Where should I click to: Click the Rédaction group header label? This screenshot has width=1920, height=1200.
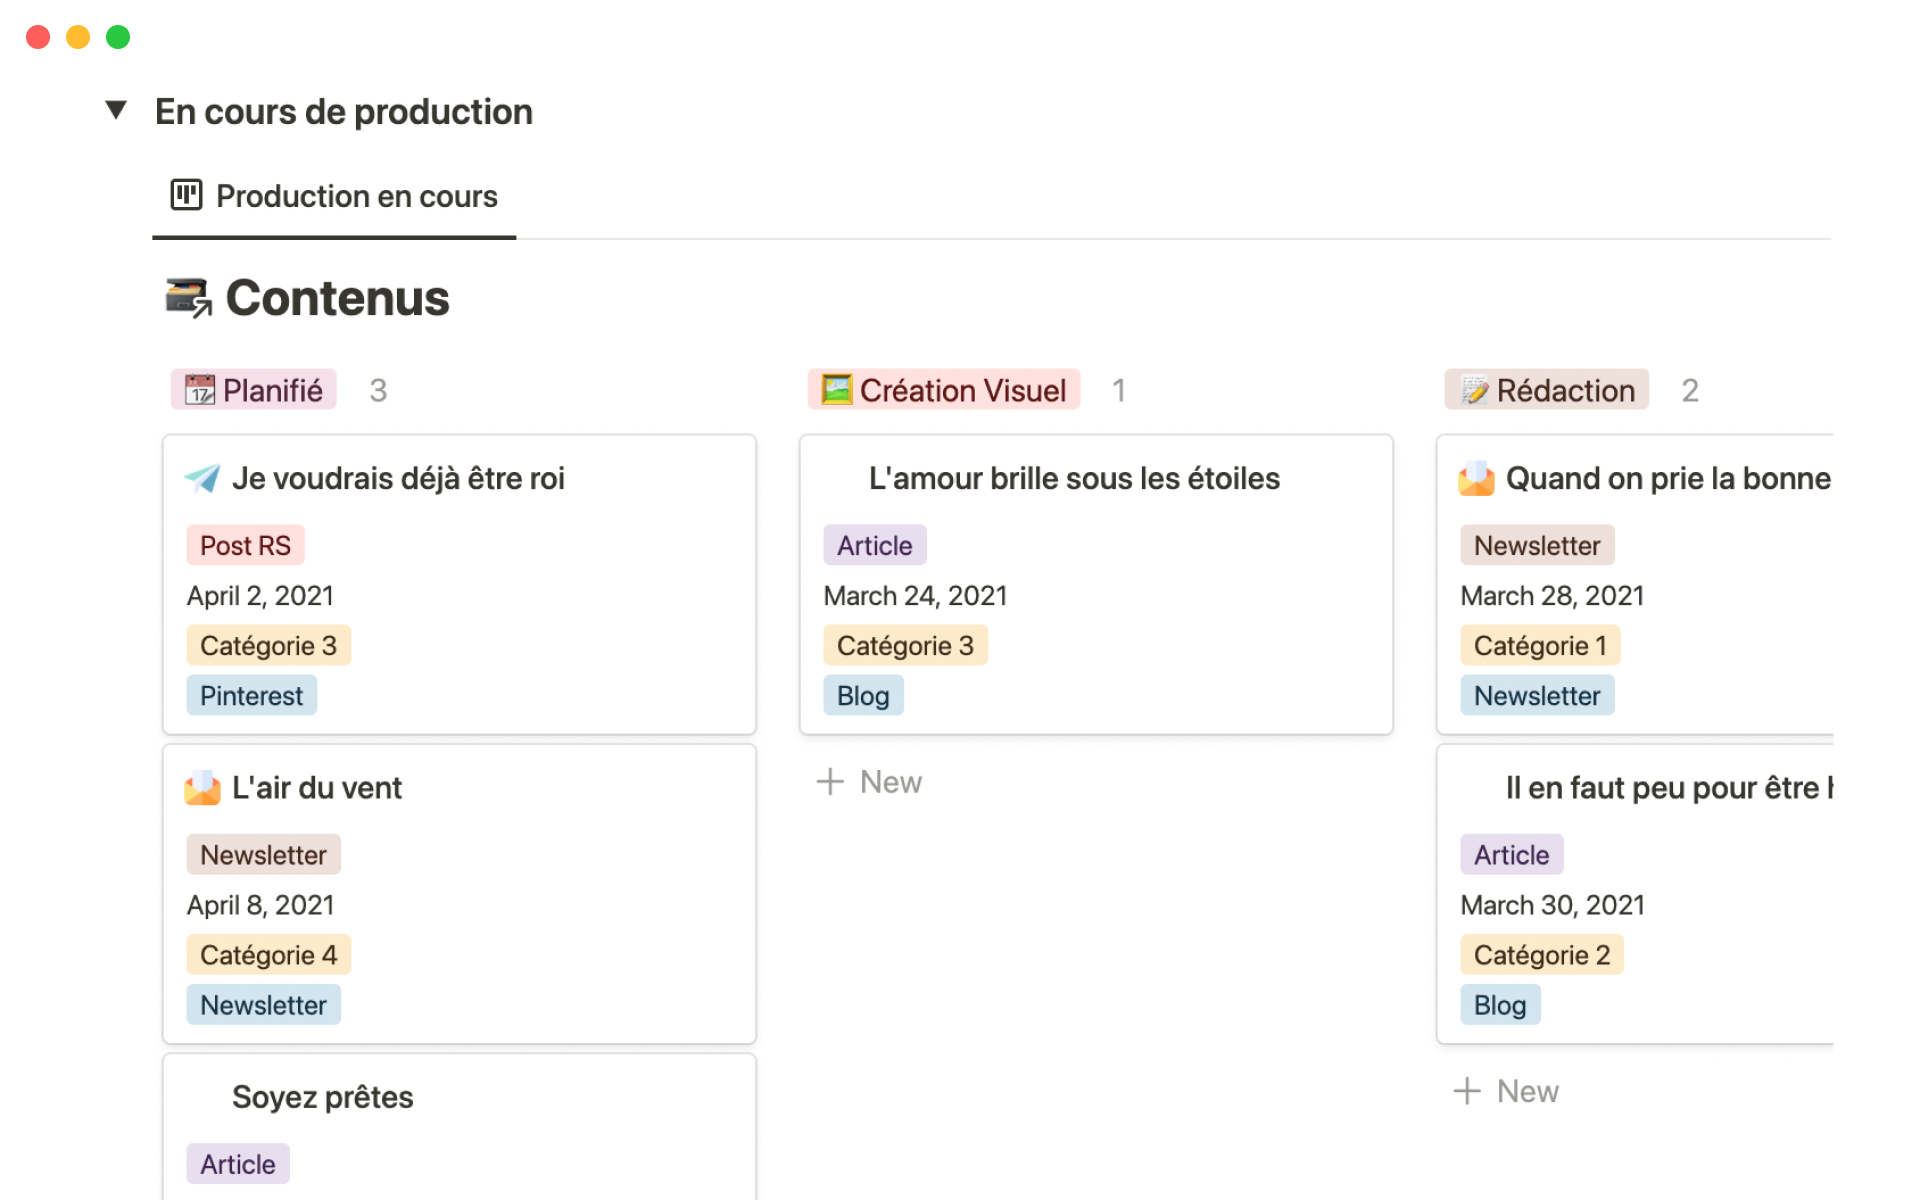pyautogui.click(x=1565, y=390)
